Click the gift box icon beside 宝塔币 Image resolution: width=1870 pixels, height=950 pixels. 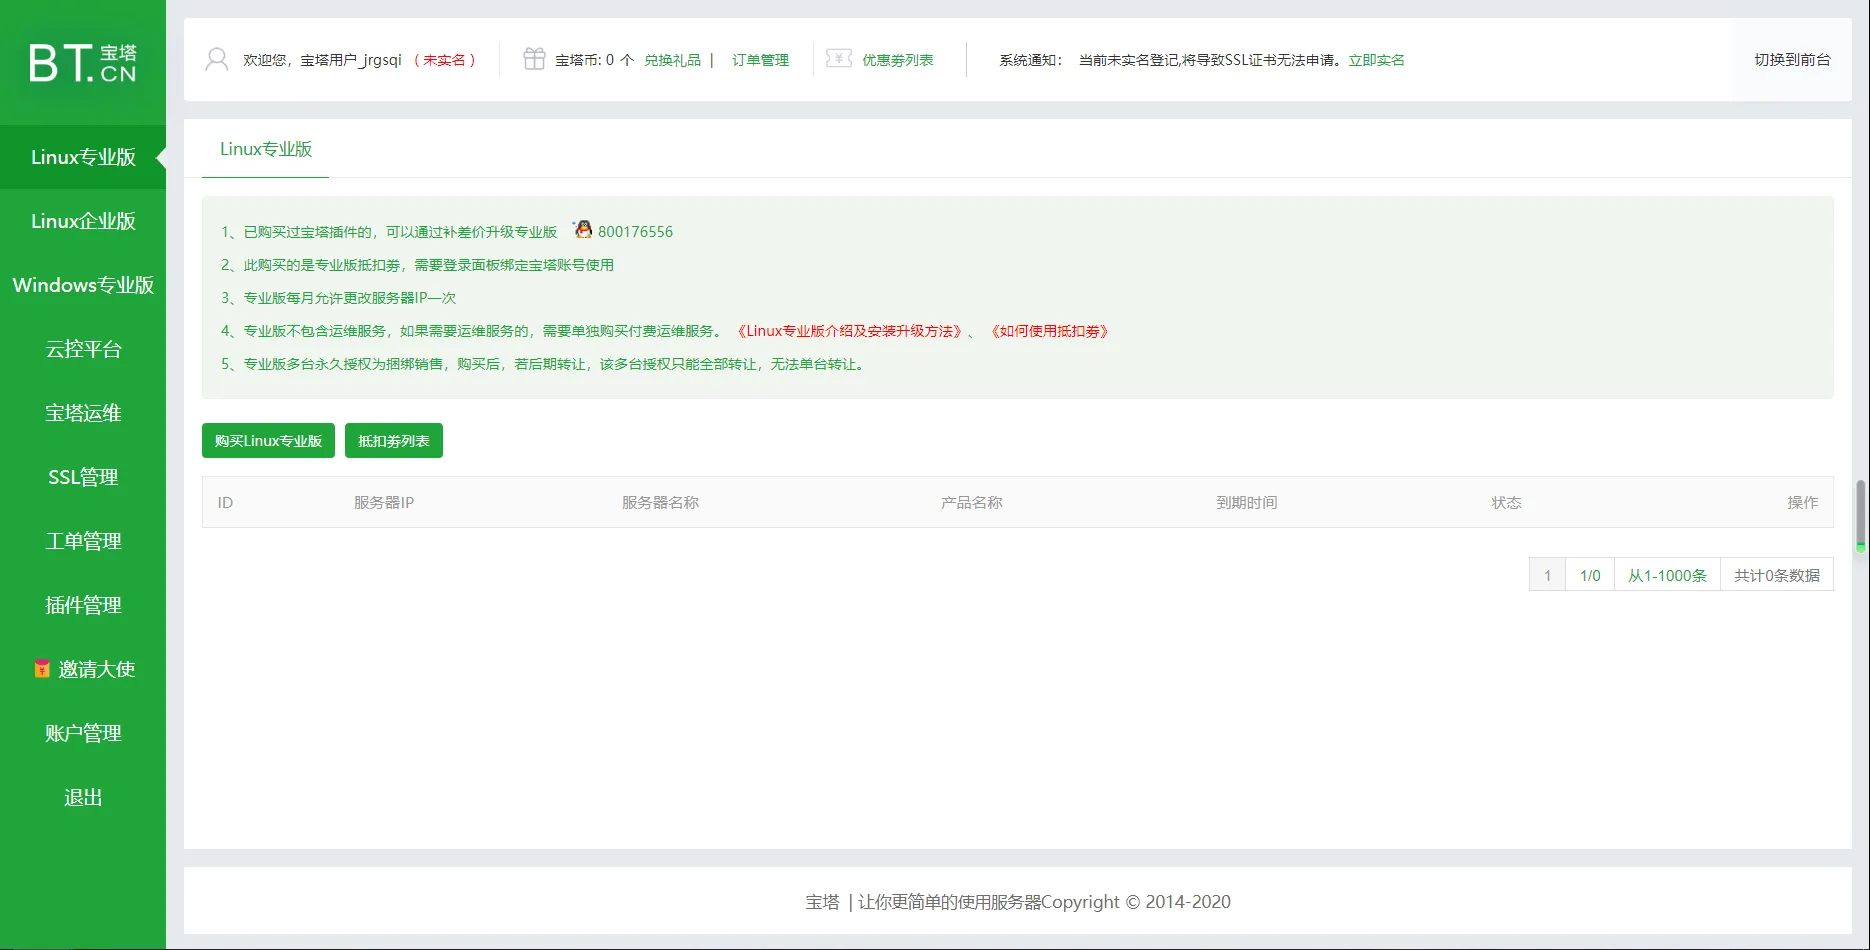tap(534, 59)
